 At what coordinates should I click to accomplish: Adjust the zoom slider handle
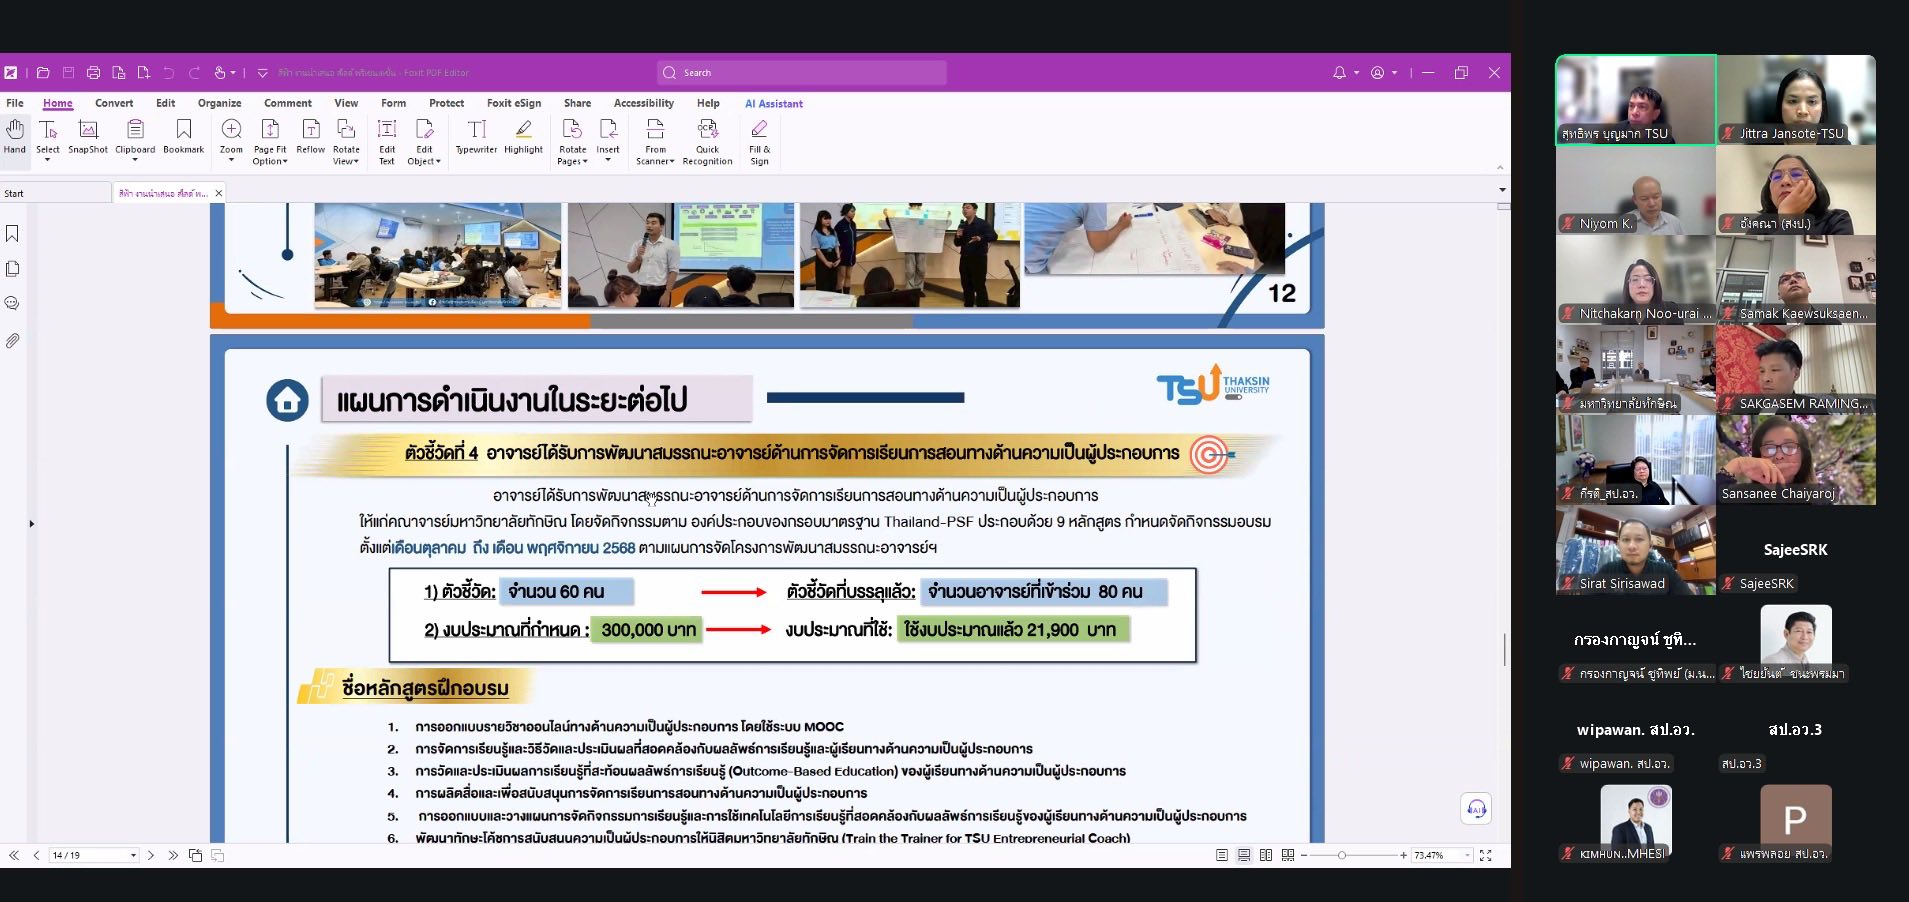1342,855
